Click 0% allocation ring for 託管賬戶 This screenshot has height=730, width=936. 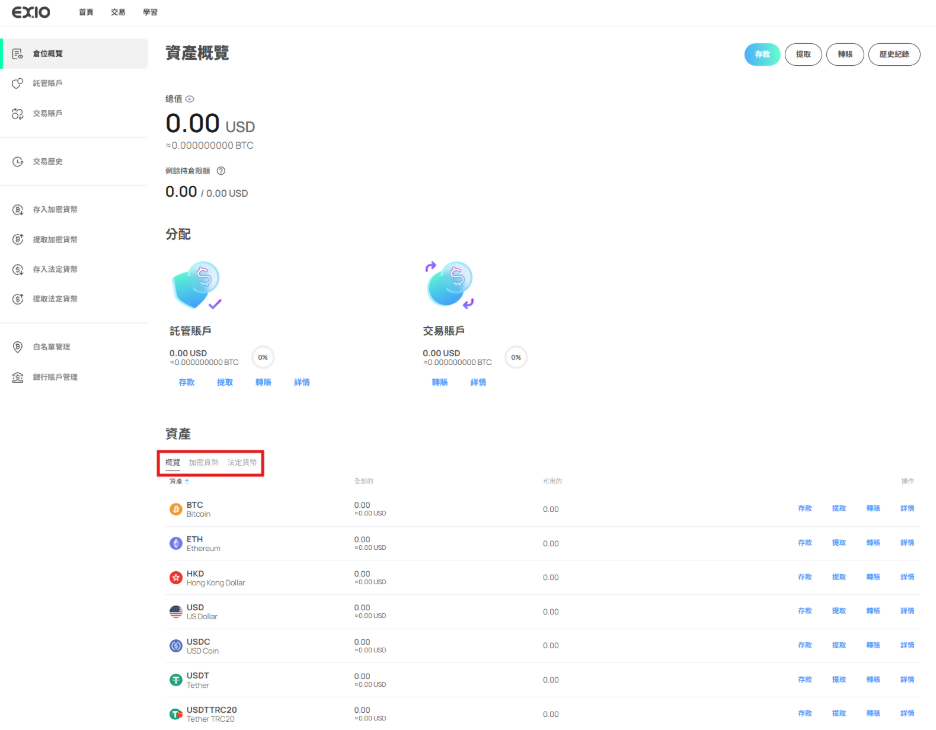tap(263, 357)
